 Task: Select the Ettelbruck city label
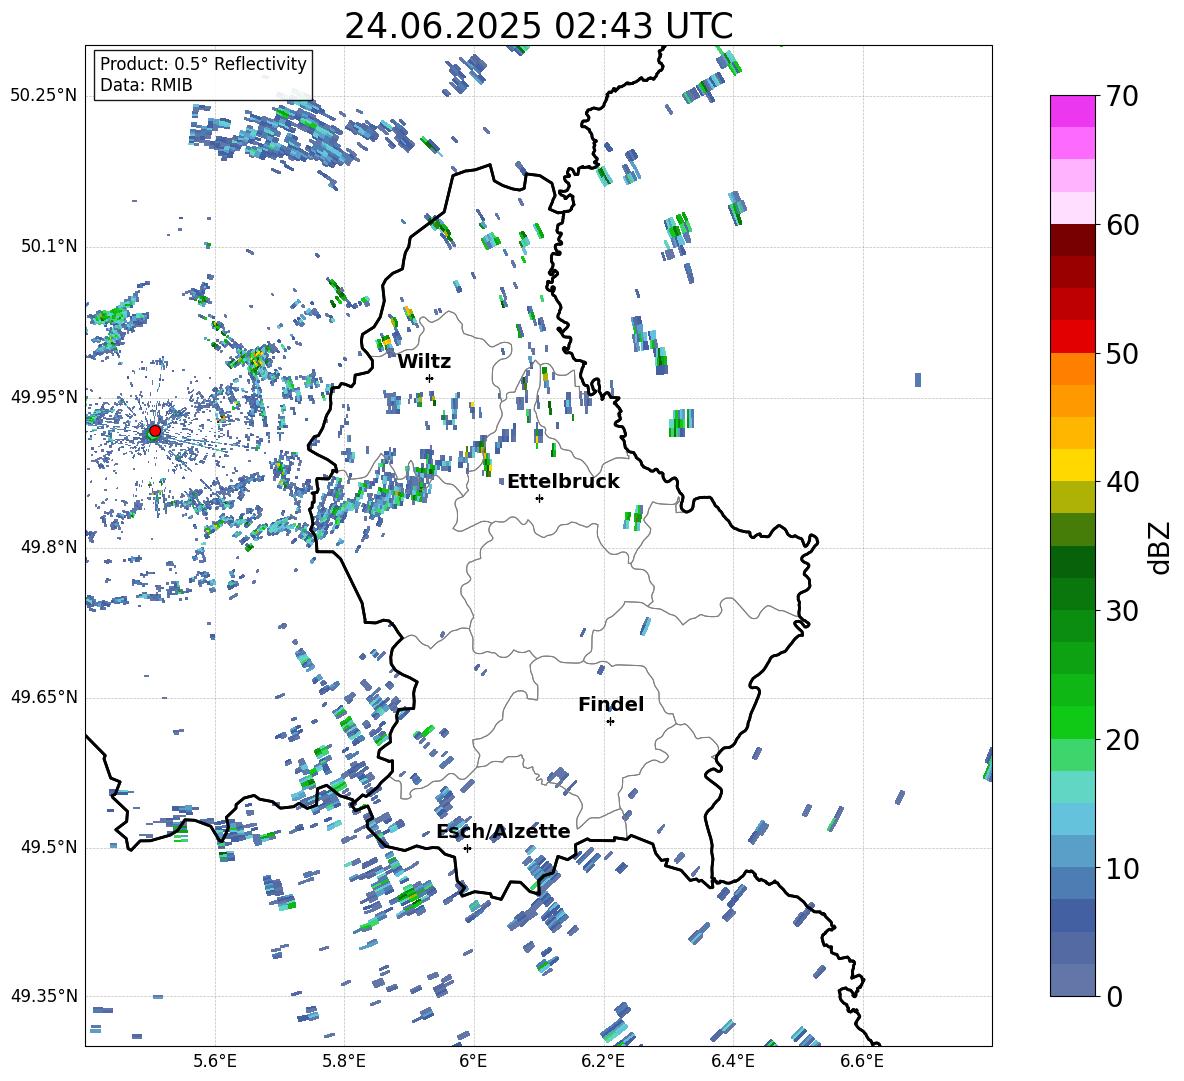click(x=563, y=482)
